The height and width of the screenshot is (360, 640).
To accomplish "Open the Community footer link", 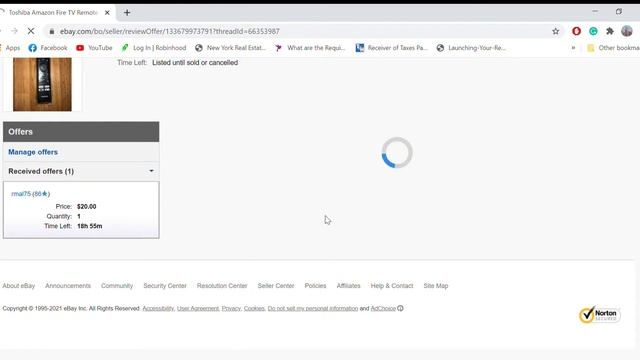I will point(117,286).
